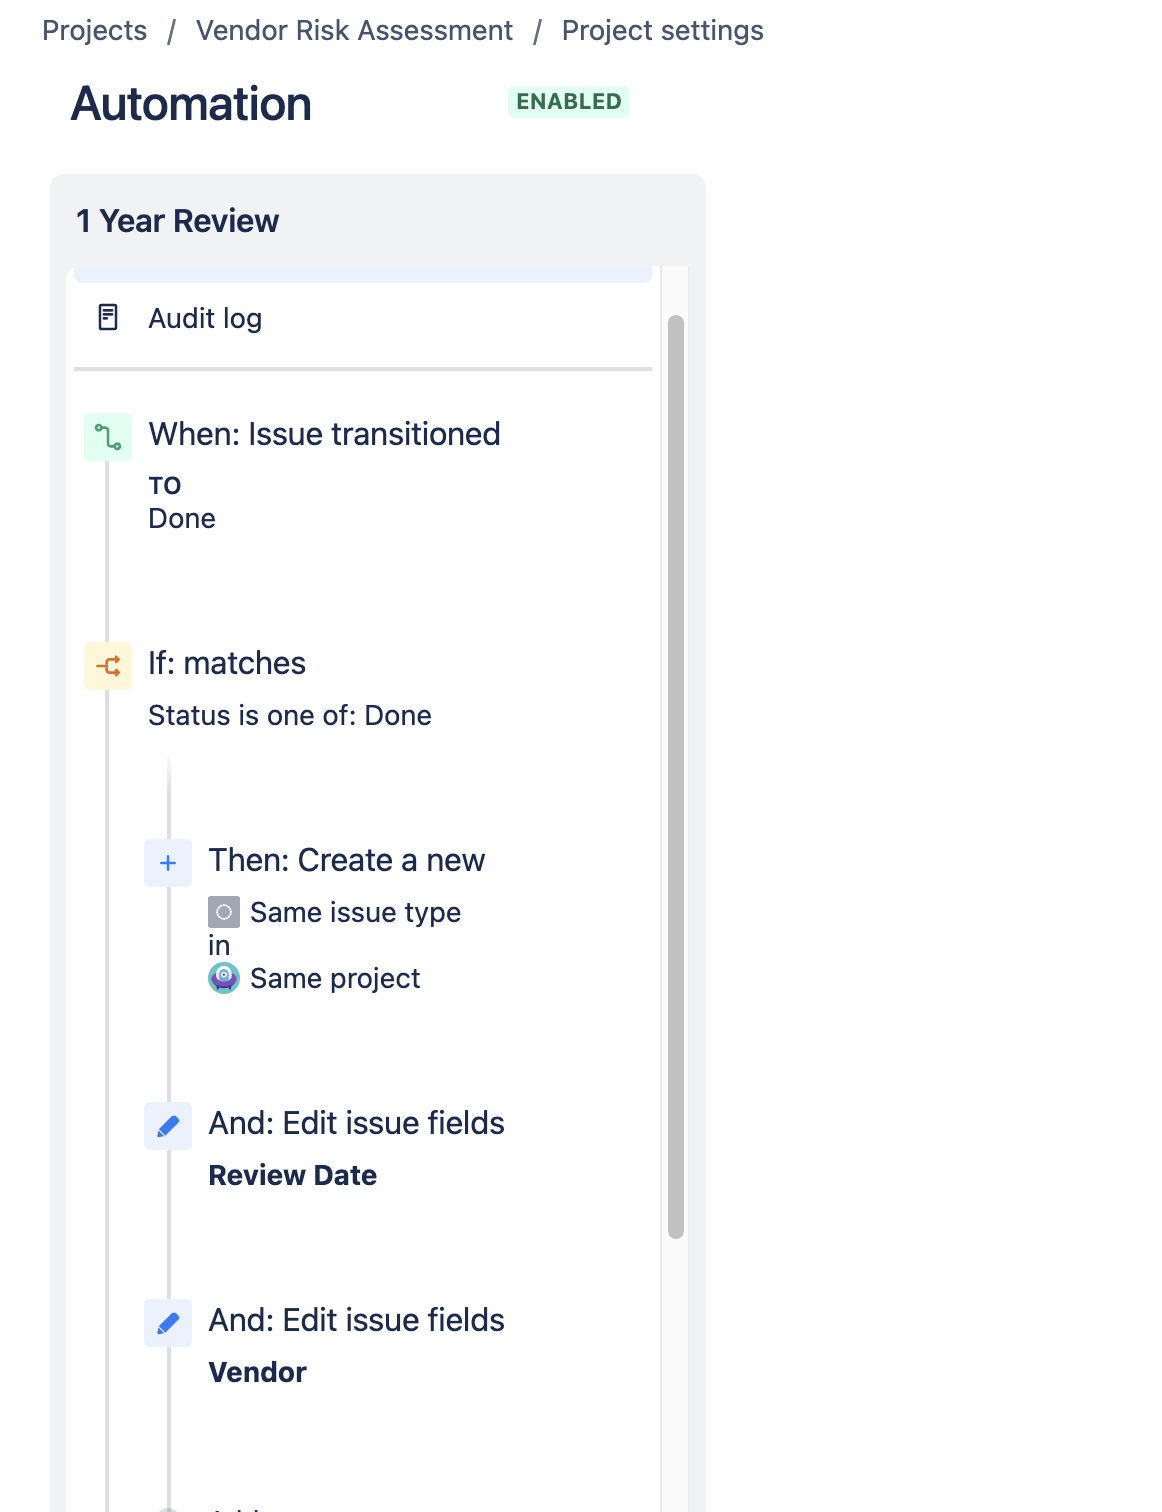1162x1512 pixels.
Task: Open the Audit log menu item
Action: (363, 318)
